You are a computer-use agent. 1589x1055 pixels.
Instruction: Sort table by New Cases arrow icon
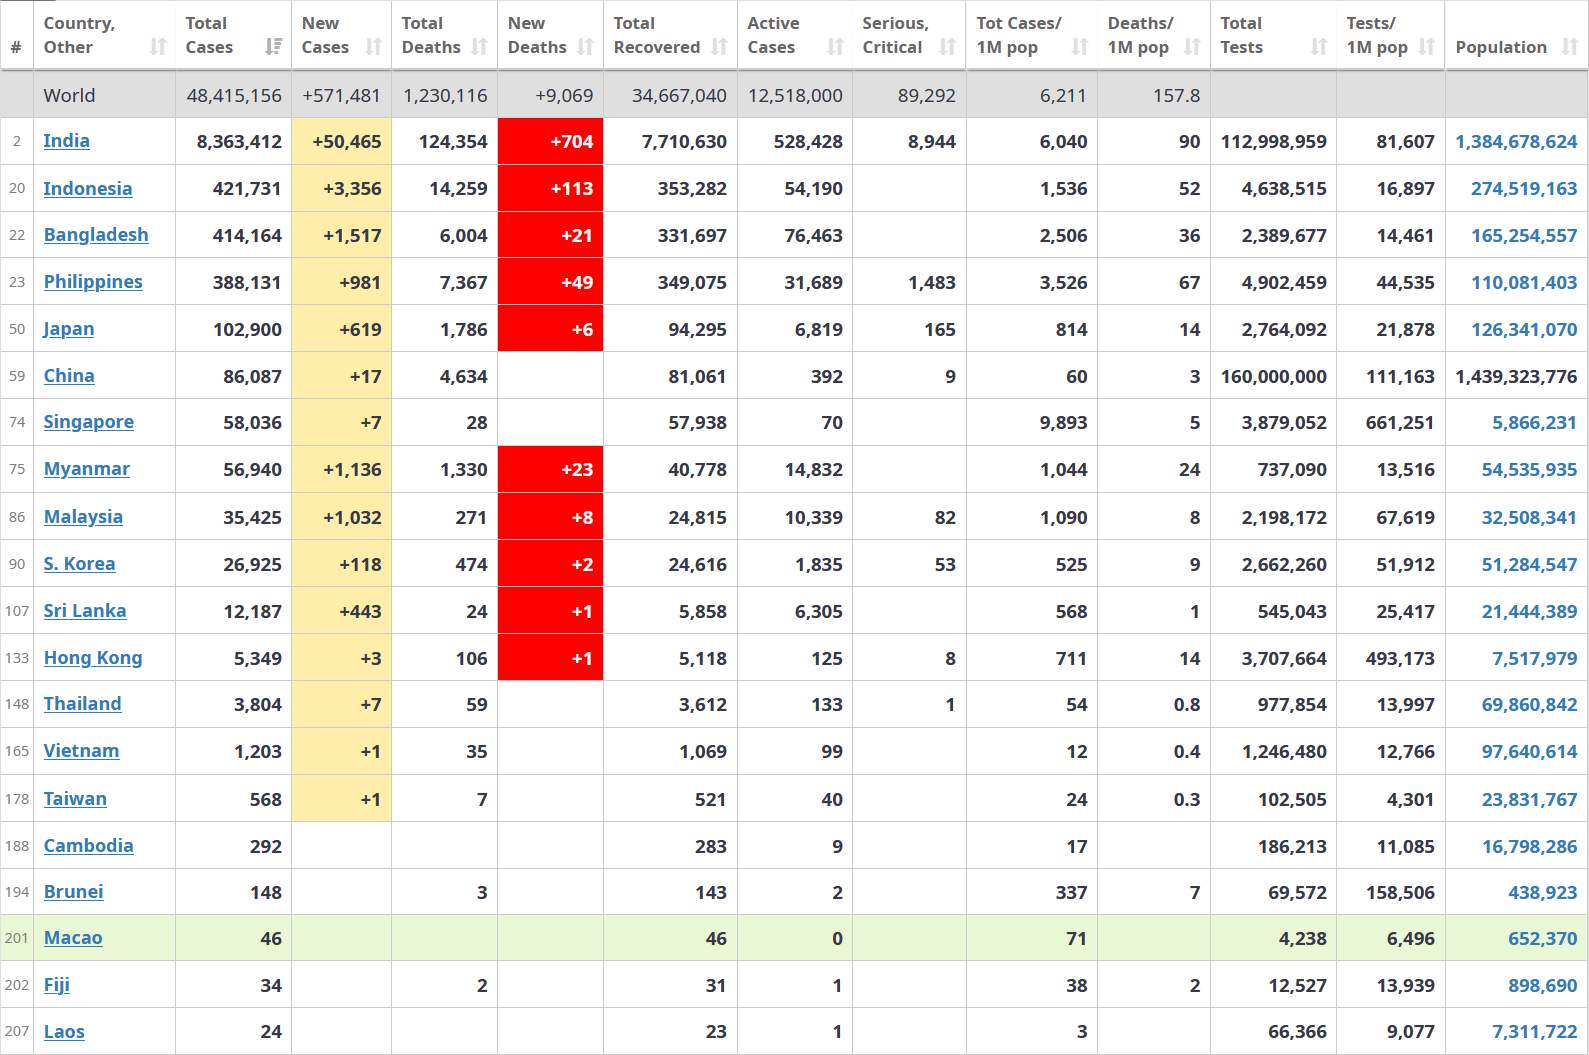[374, 47]
